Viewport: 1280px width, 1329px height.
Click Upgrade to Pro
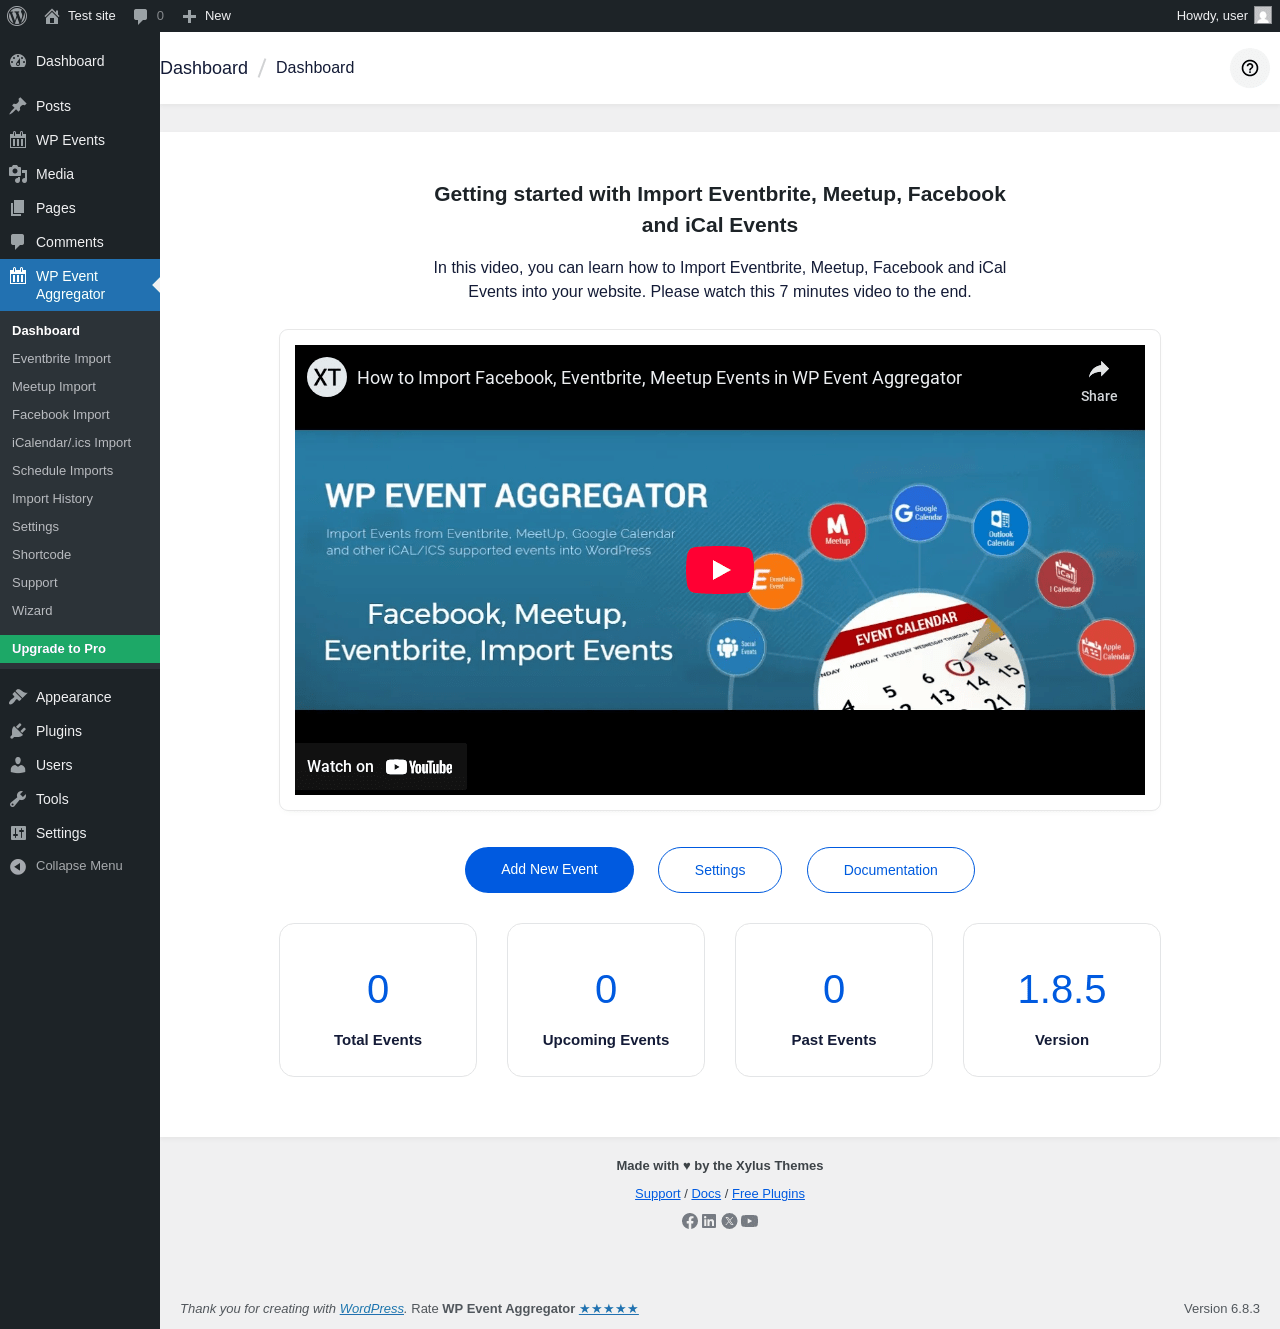pos(80,649)
